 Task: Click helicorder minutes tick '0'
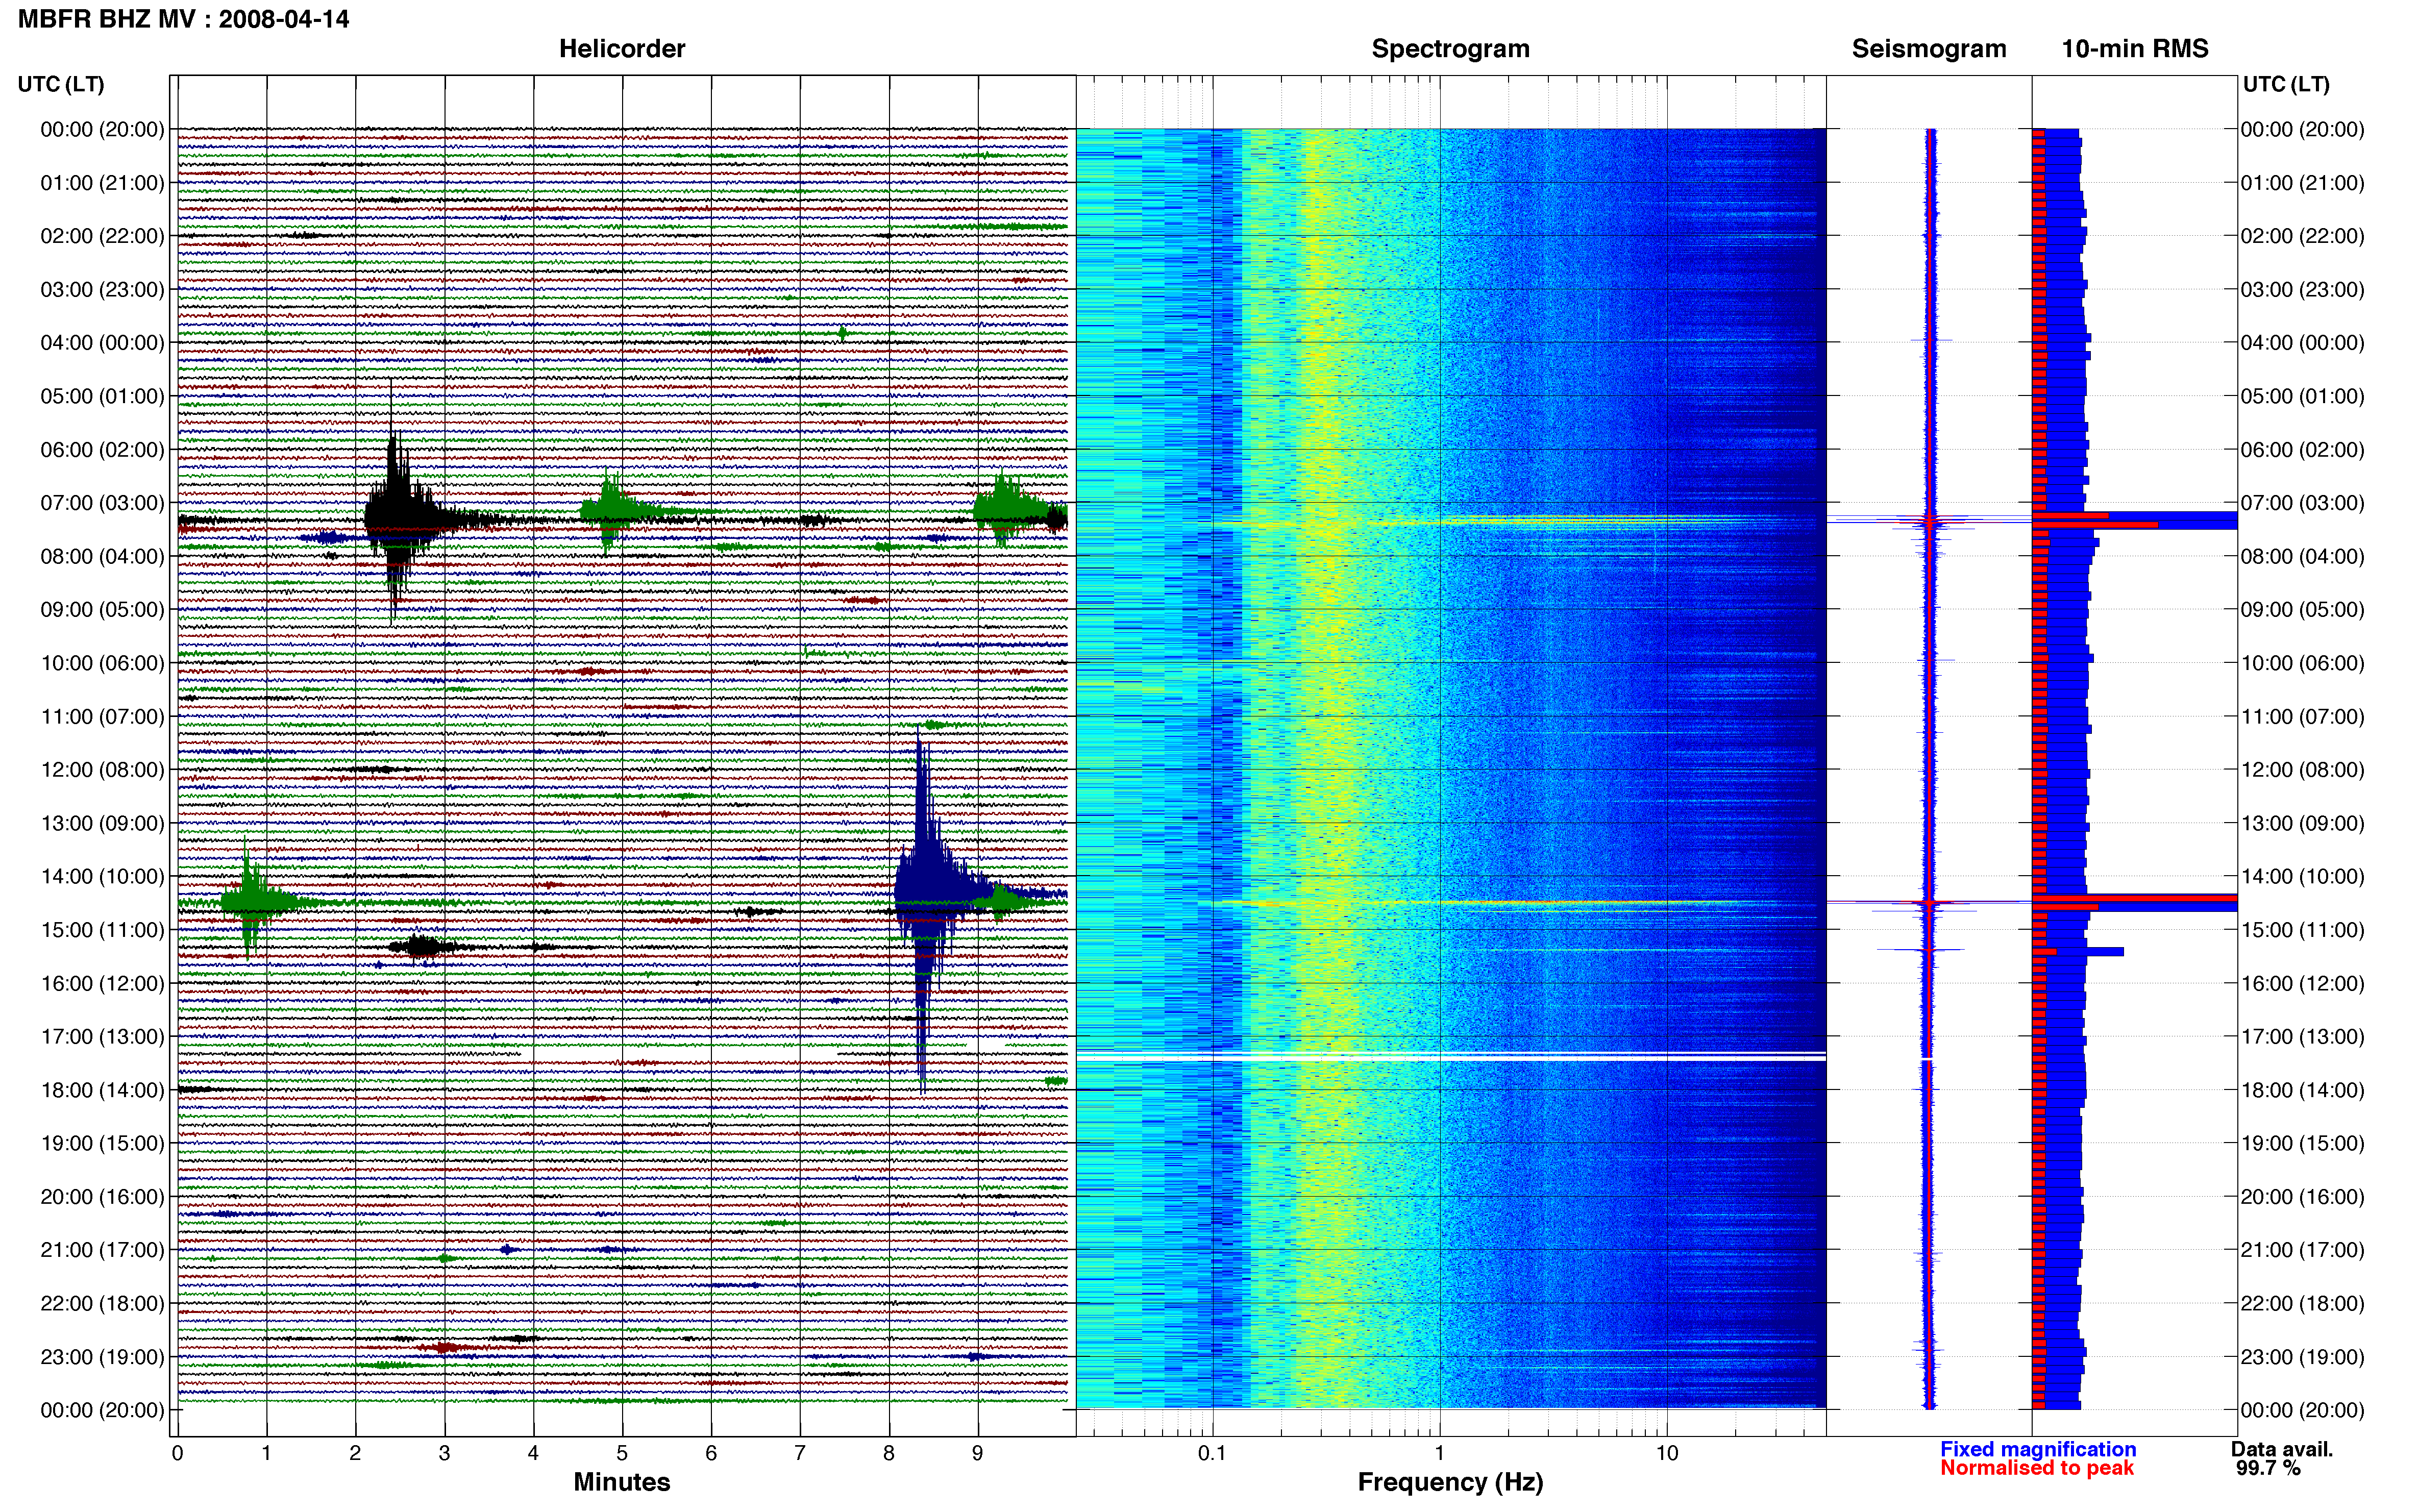pyautogui.click(x=177, y=1453)
